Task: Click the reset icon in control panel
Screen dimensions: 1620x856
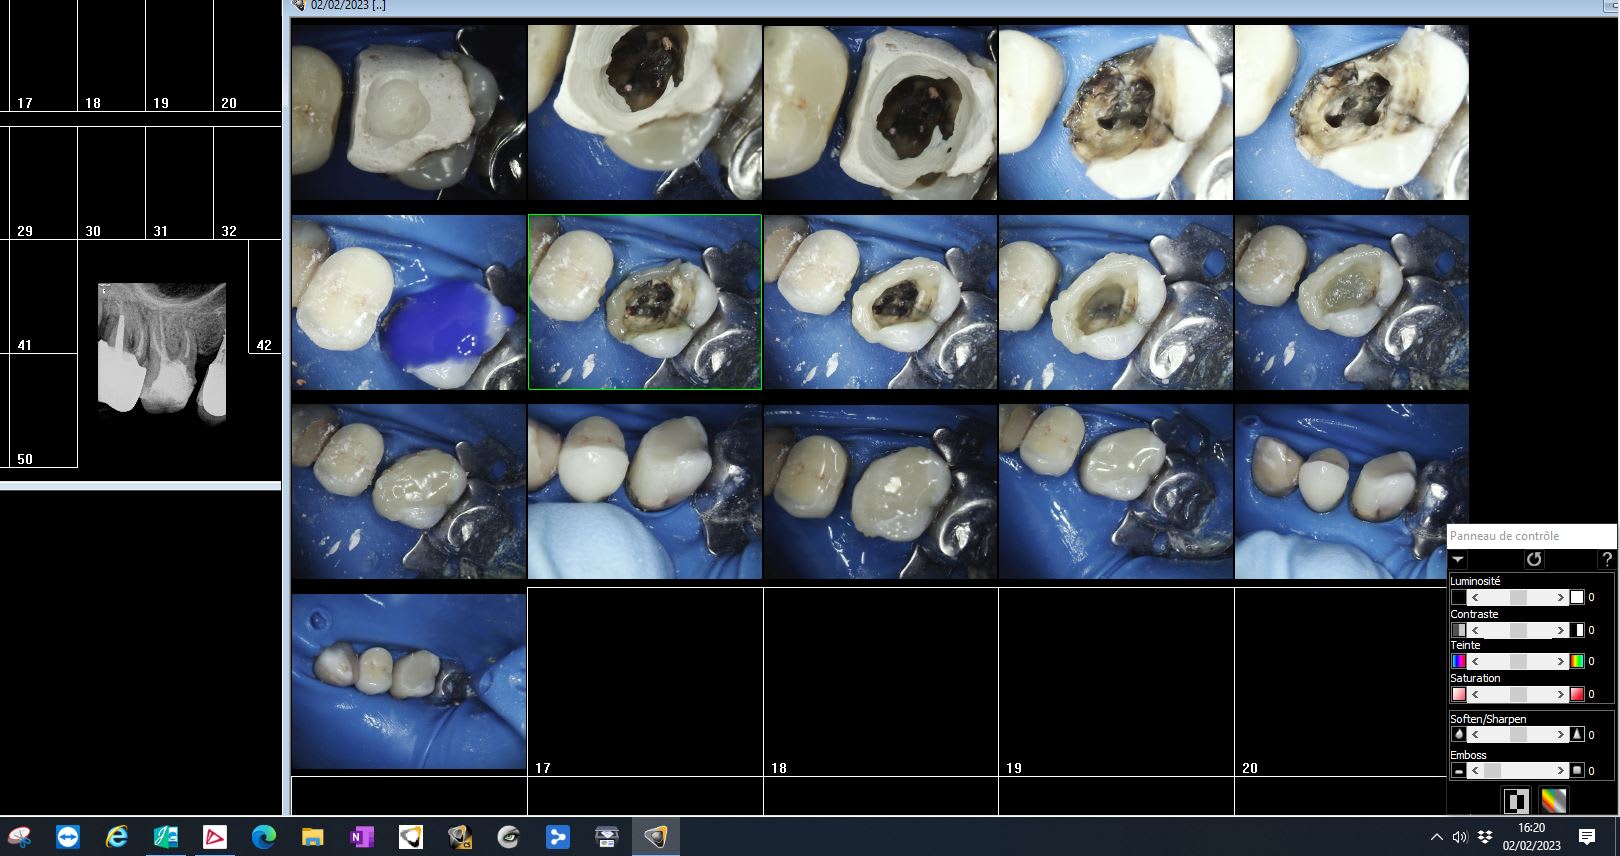Action: pyautogui.click(x=1533, y=560)
